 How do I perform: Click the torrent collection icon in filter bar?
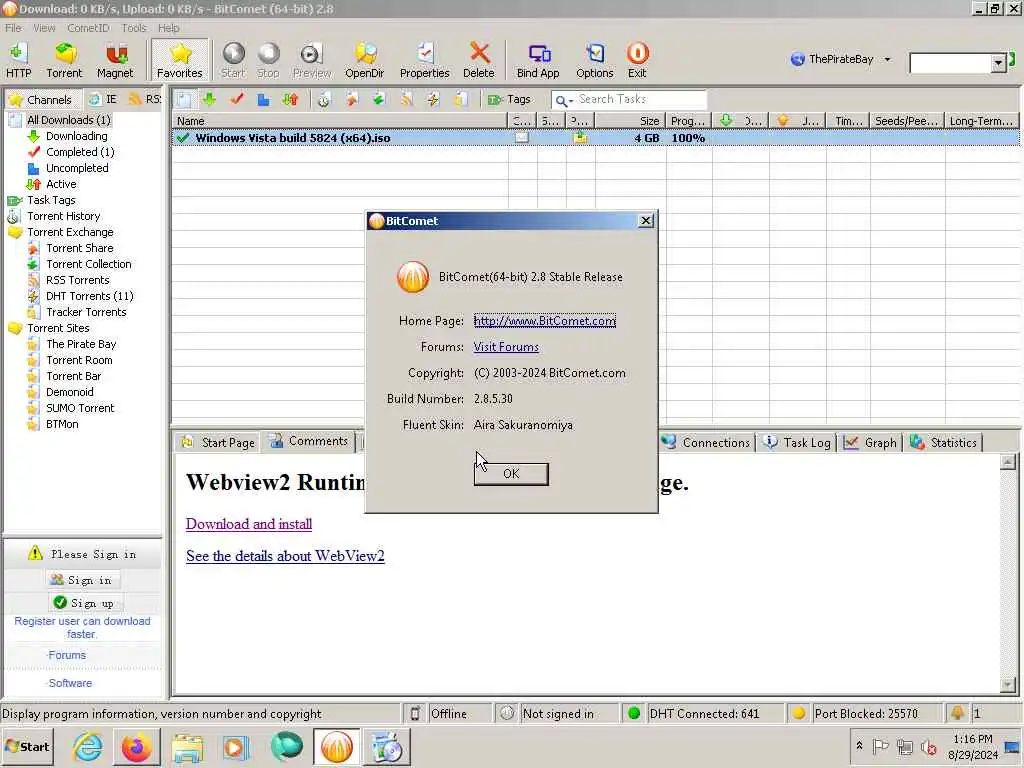(x=379, y=99)
